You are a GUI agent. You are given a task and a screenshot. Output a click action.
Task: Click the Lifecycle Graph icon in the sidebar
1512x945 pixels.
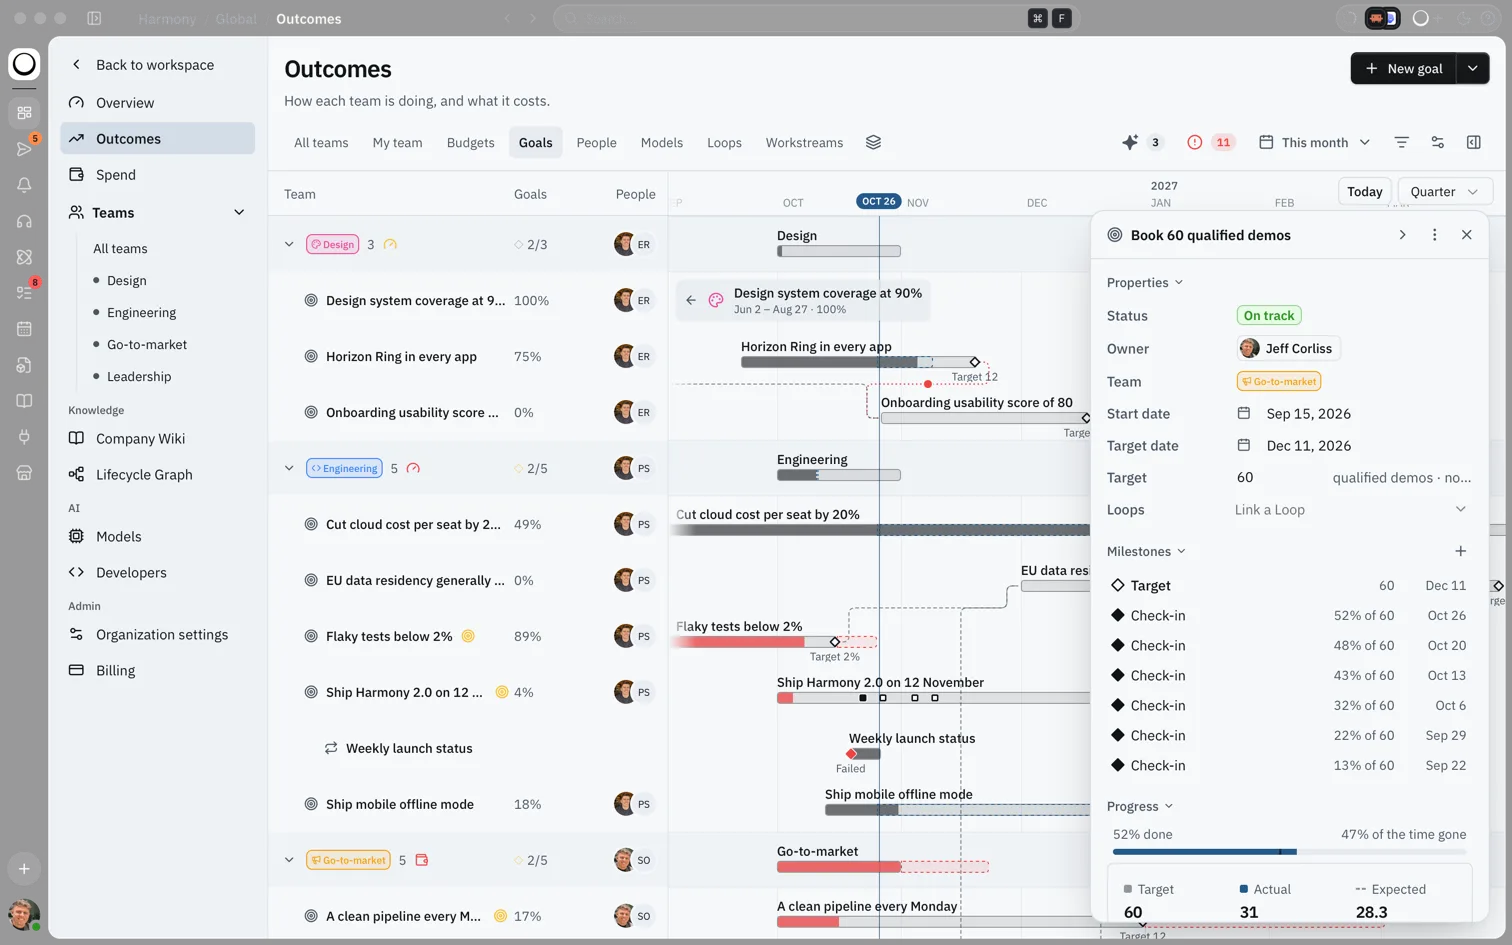(x=76, y=474)
